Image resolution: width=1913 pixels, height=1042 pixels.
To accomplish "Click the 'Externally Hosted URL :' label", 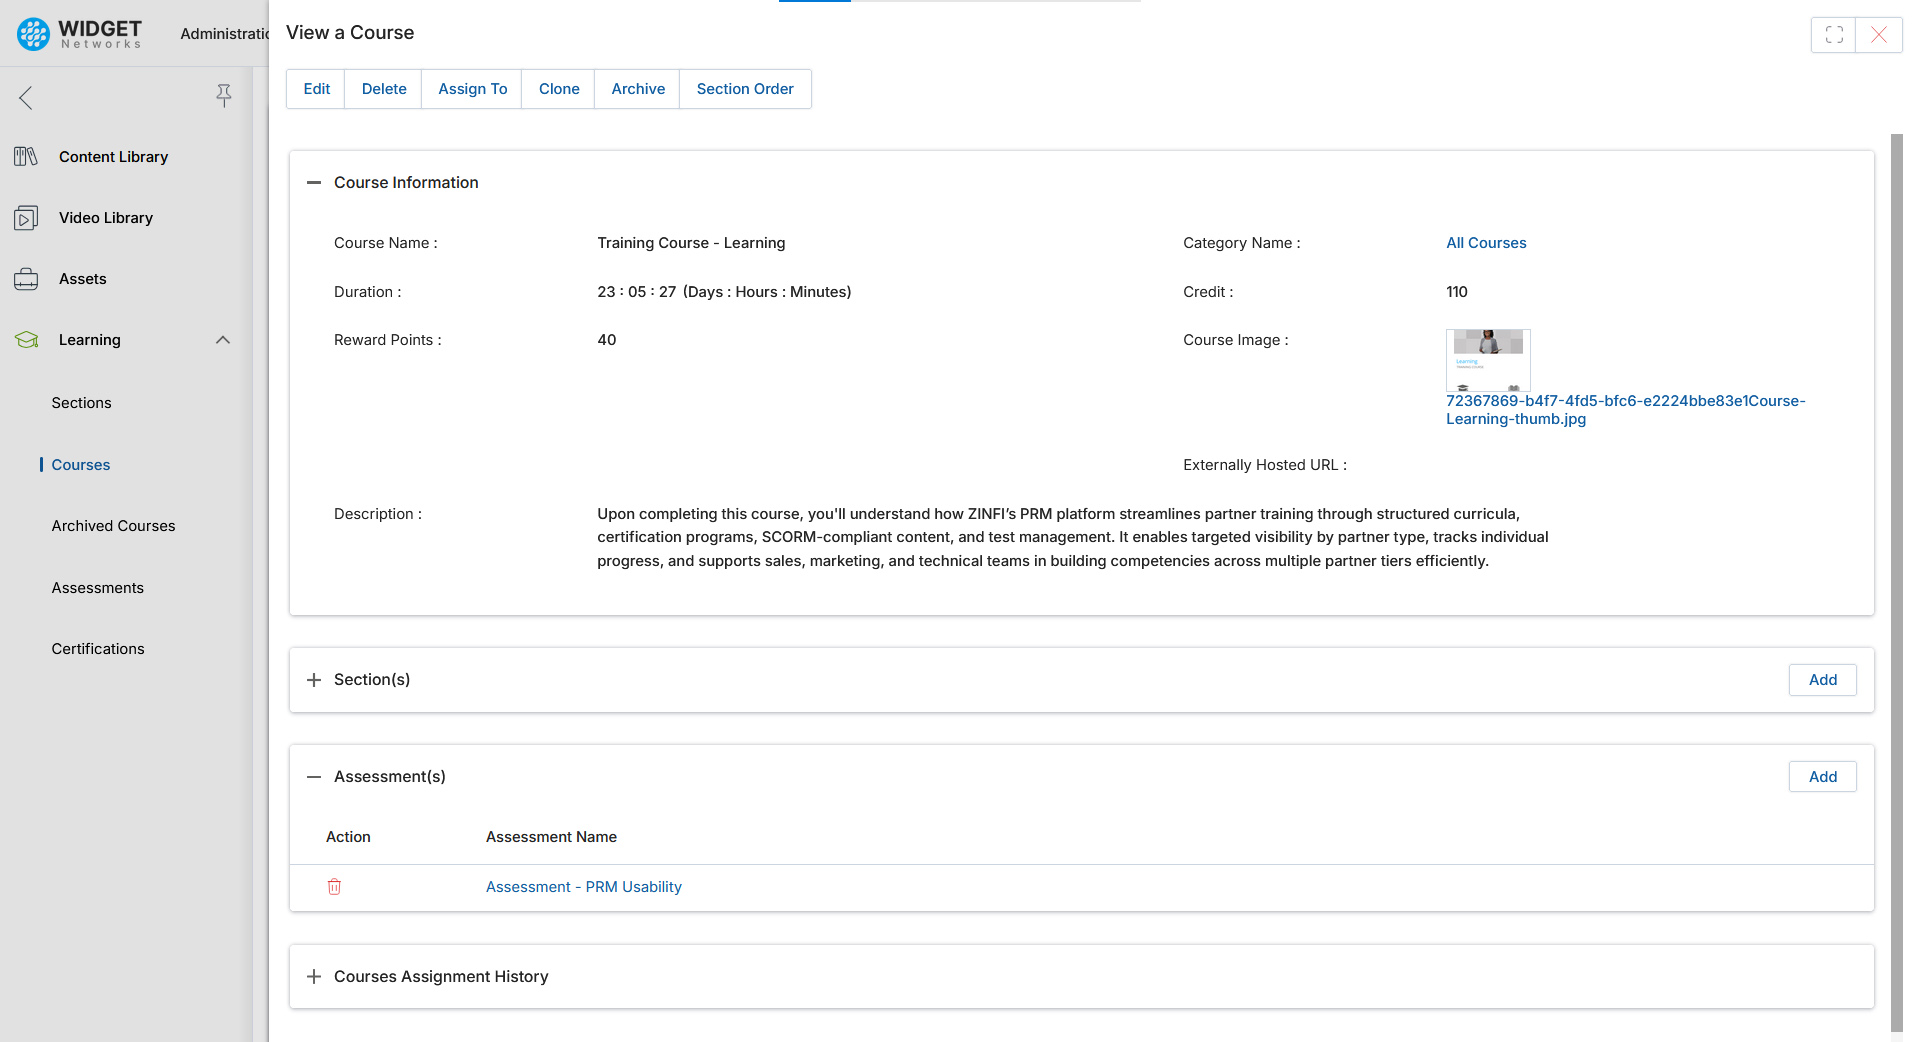I will (1265, 465).
